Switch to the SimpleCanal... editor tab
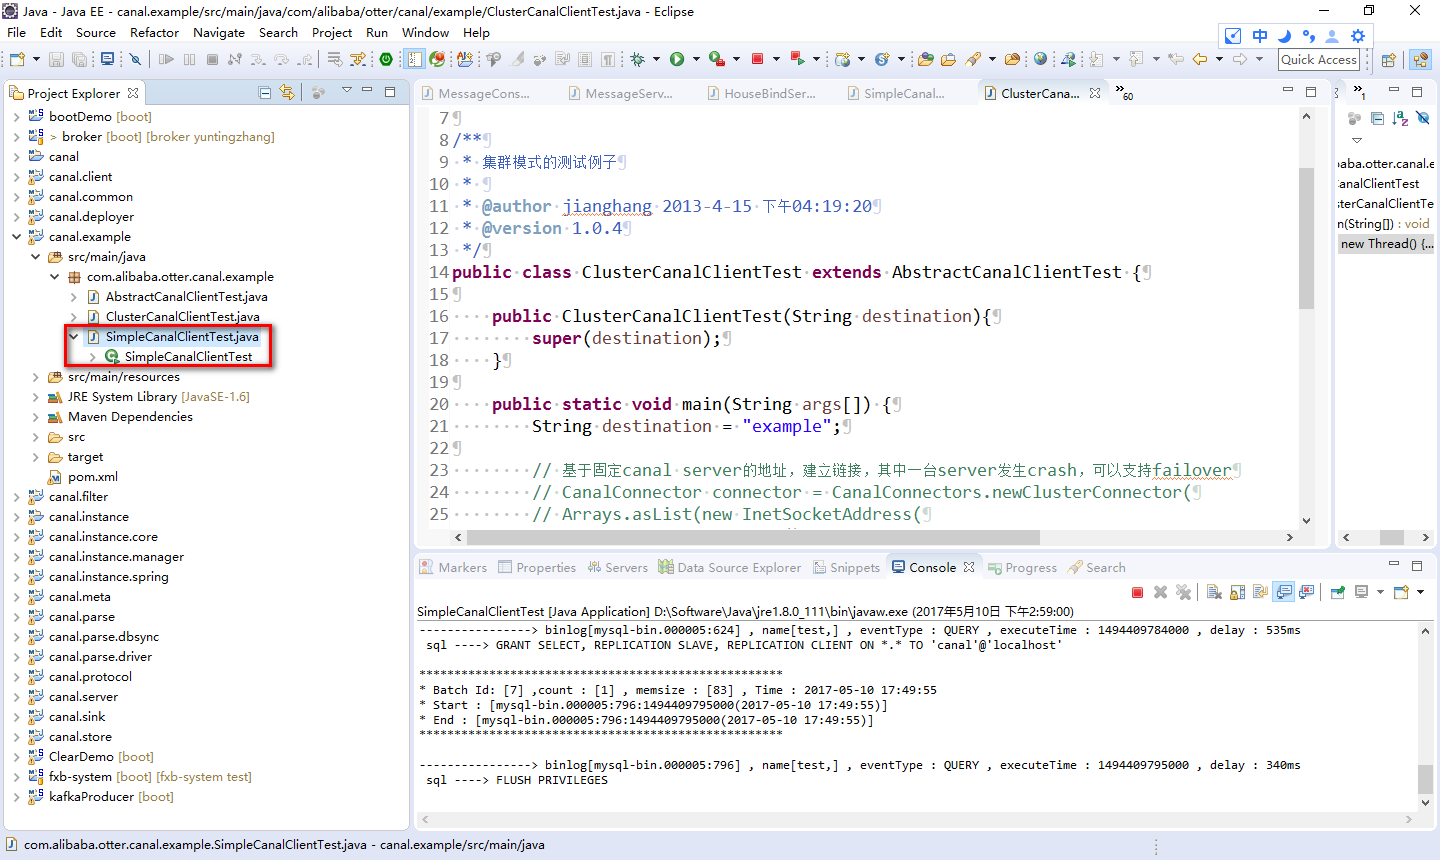Image resolution: width=1440 pixels, height=860 pixels. (x=896, y=93)
